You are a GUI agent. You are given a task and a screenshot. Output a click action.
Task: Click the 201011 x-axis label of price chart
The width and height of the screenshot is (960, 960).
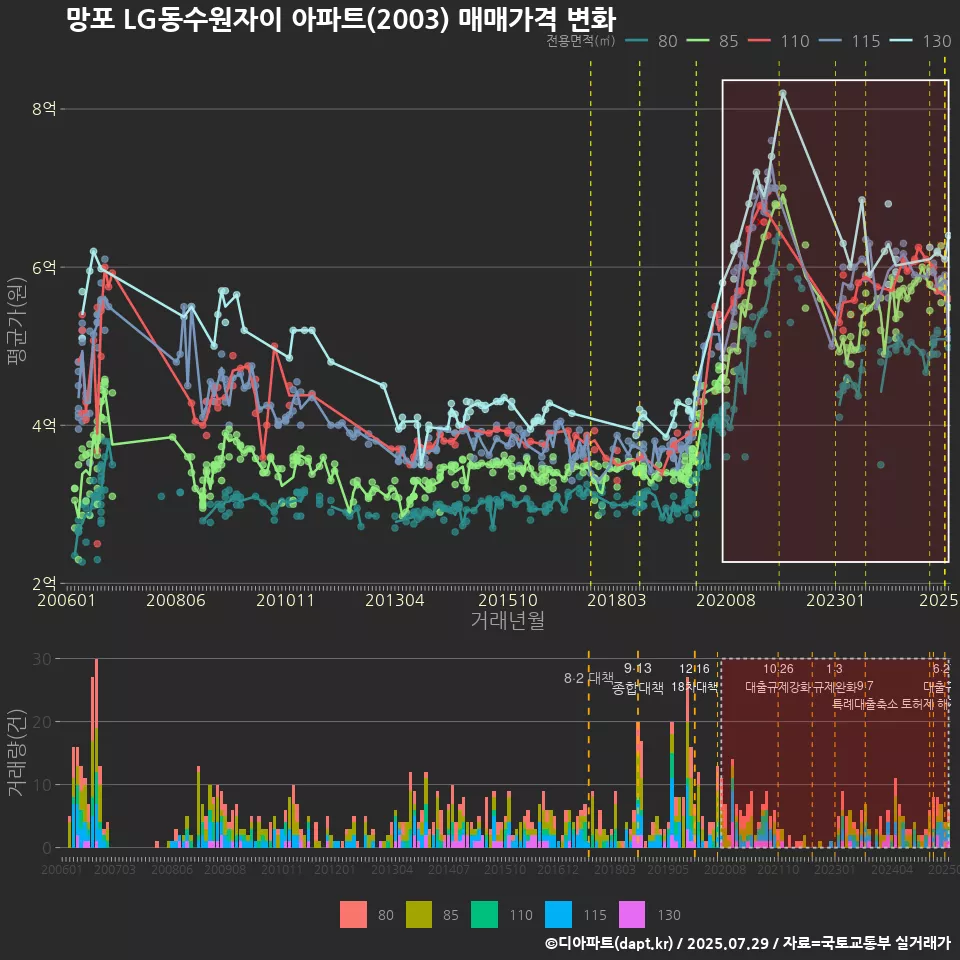coord(285,600)
